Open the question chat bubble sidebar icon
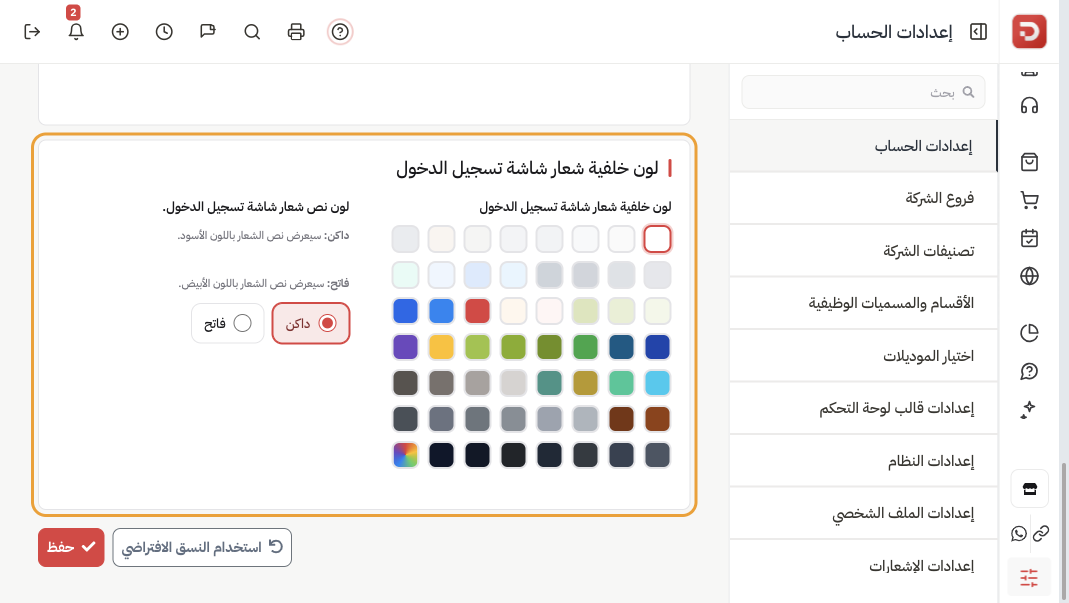The image size is (1069, 603). click(x=1029, y=371)
